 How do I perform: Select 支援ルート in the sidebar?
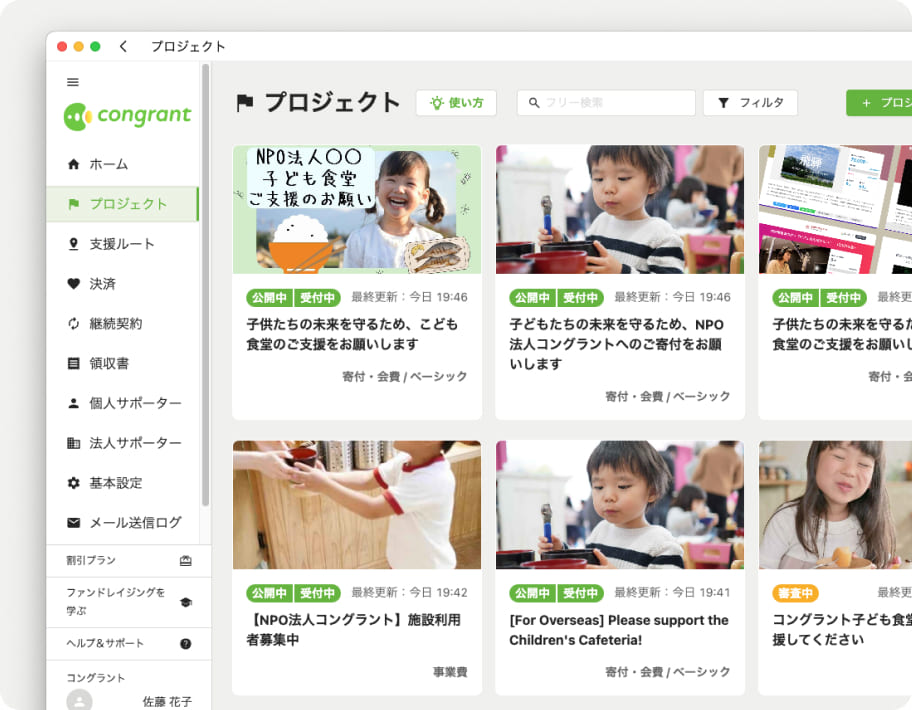[122, 244]
